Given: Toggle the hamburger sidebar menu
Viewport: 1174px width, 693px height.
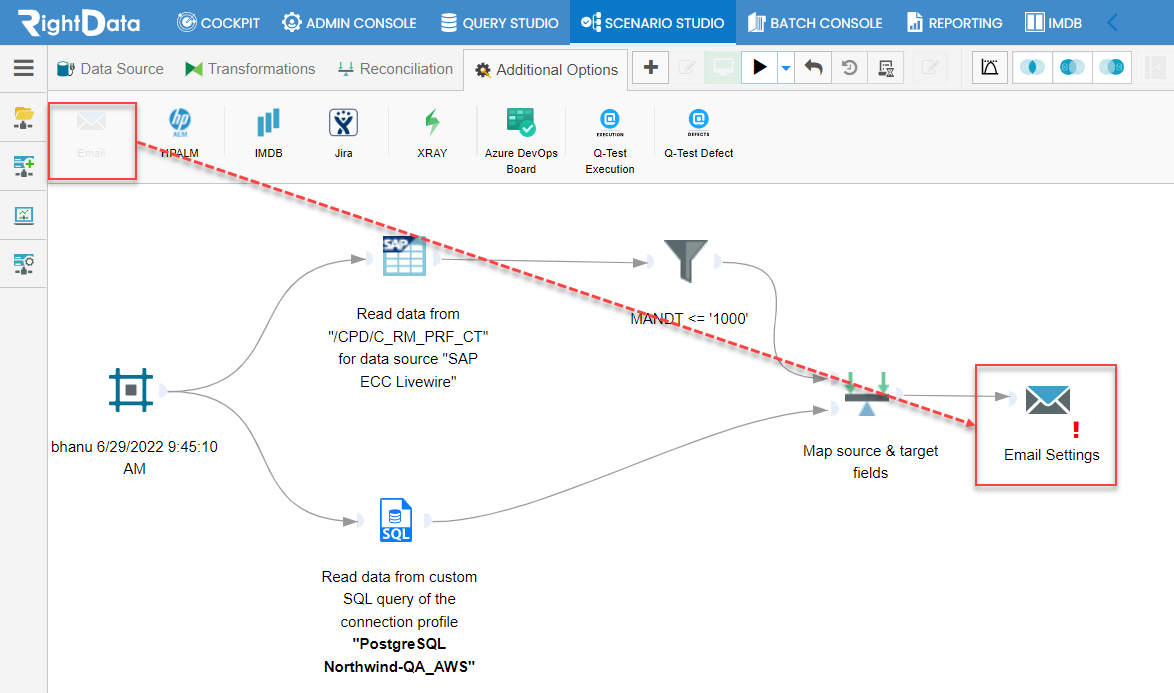Looking at the screenshot, I should point(24,68).
